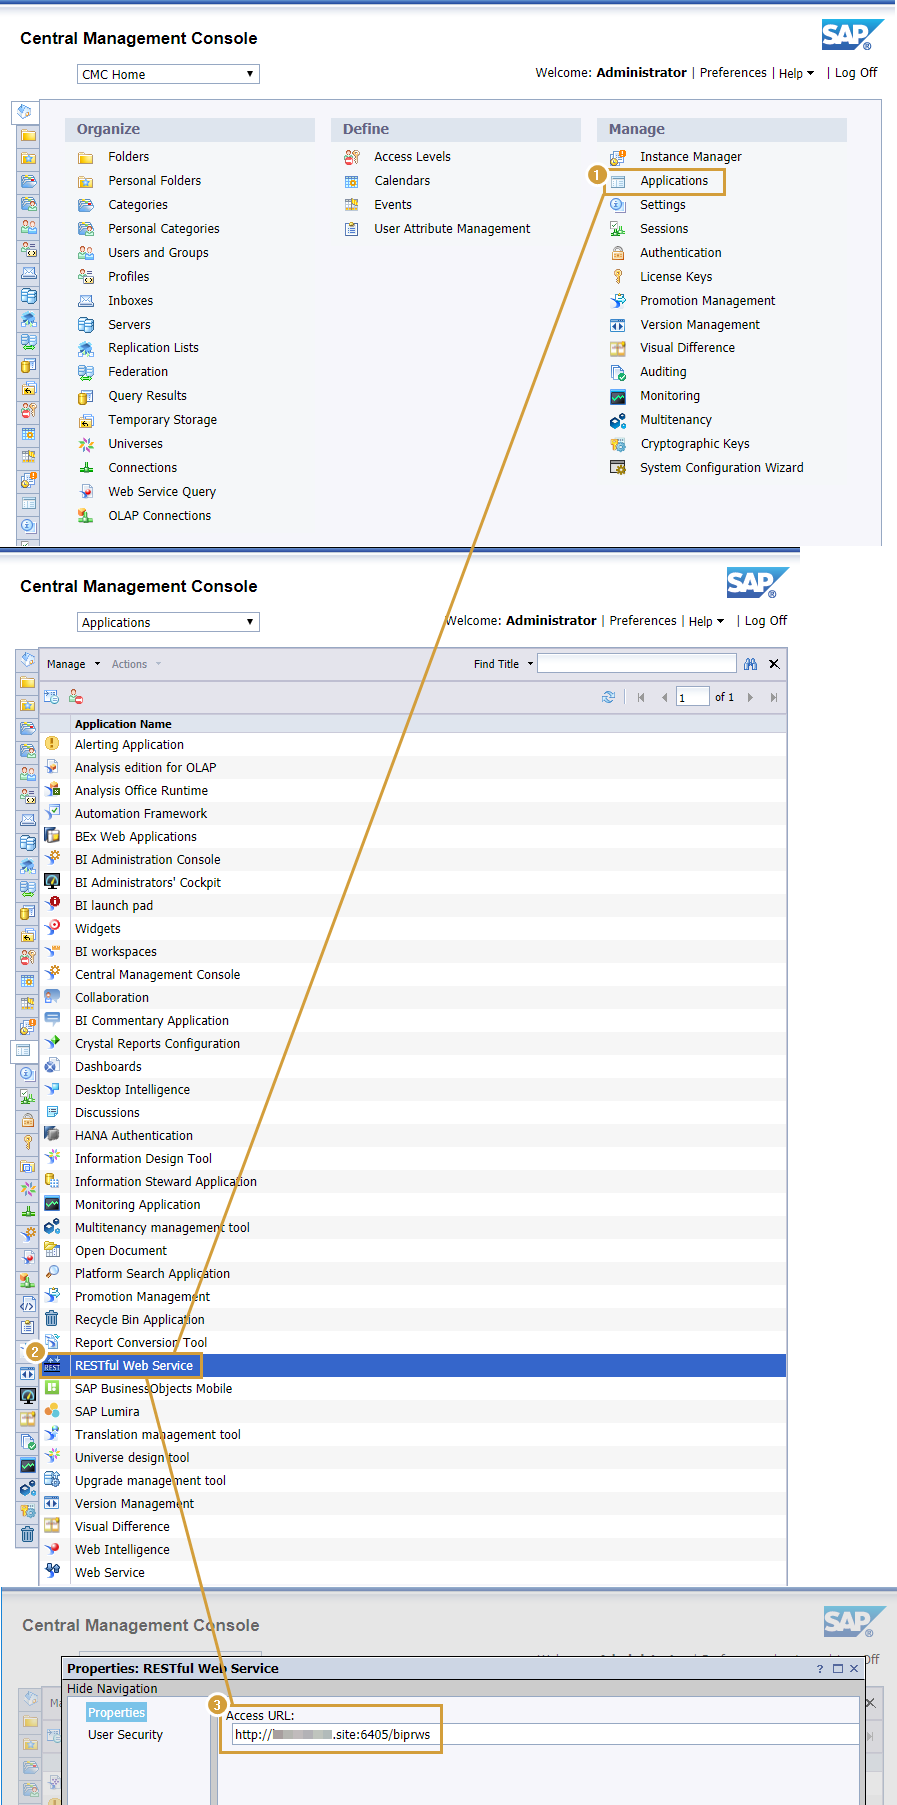Open the Applications navigation dropdown

point(168,622)
